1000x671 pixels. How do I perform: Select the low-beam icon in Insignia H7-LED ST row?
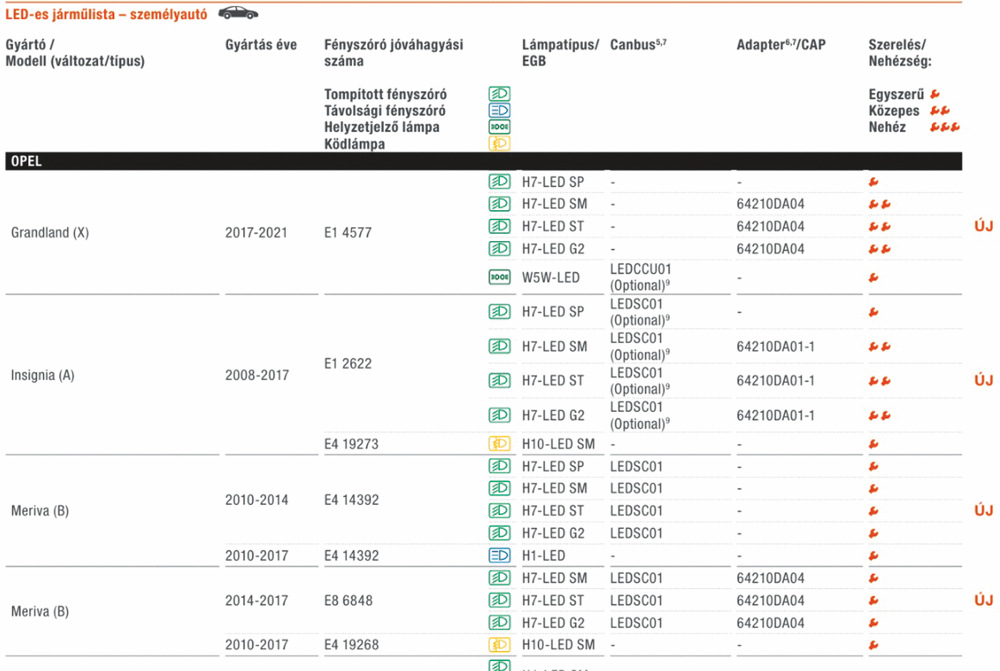[x=499, y=381]
